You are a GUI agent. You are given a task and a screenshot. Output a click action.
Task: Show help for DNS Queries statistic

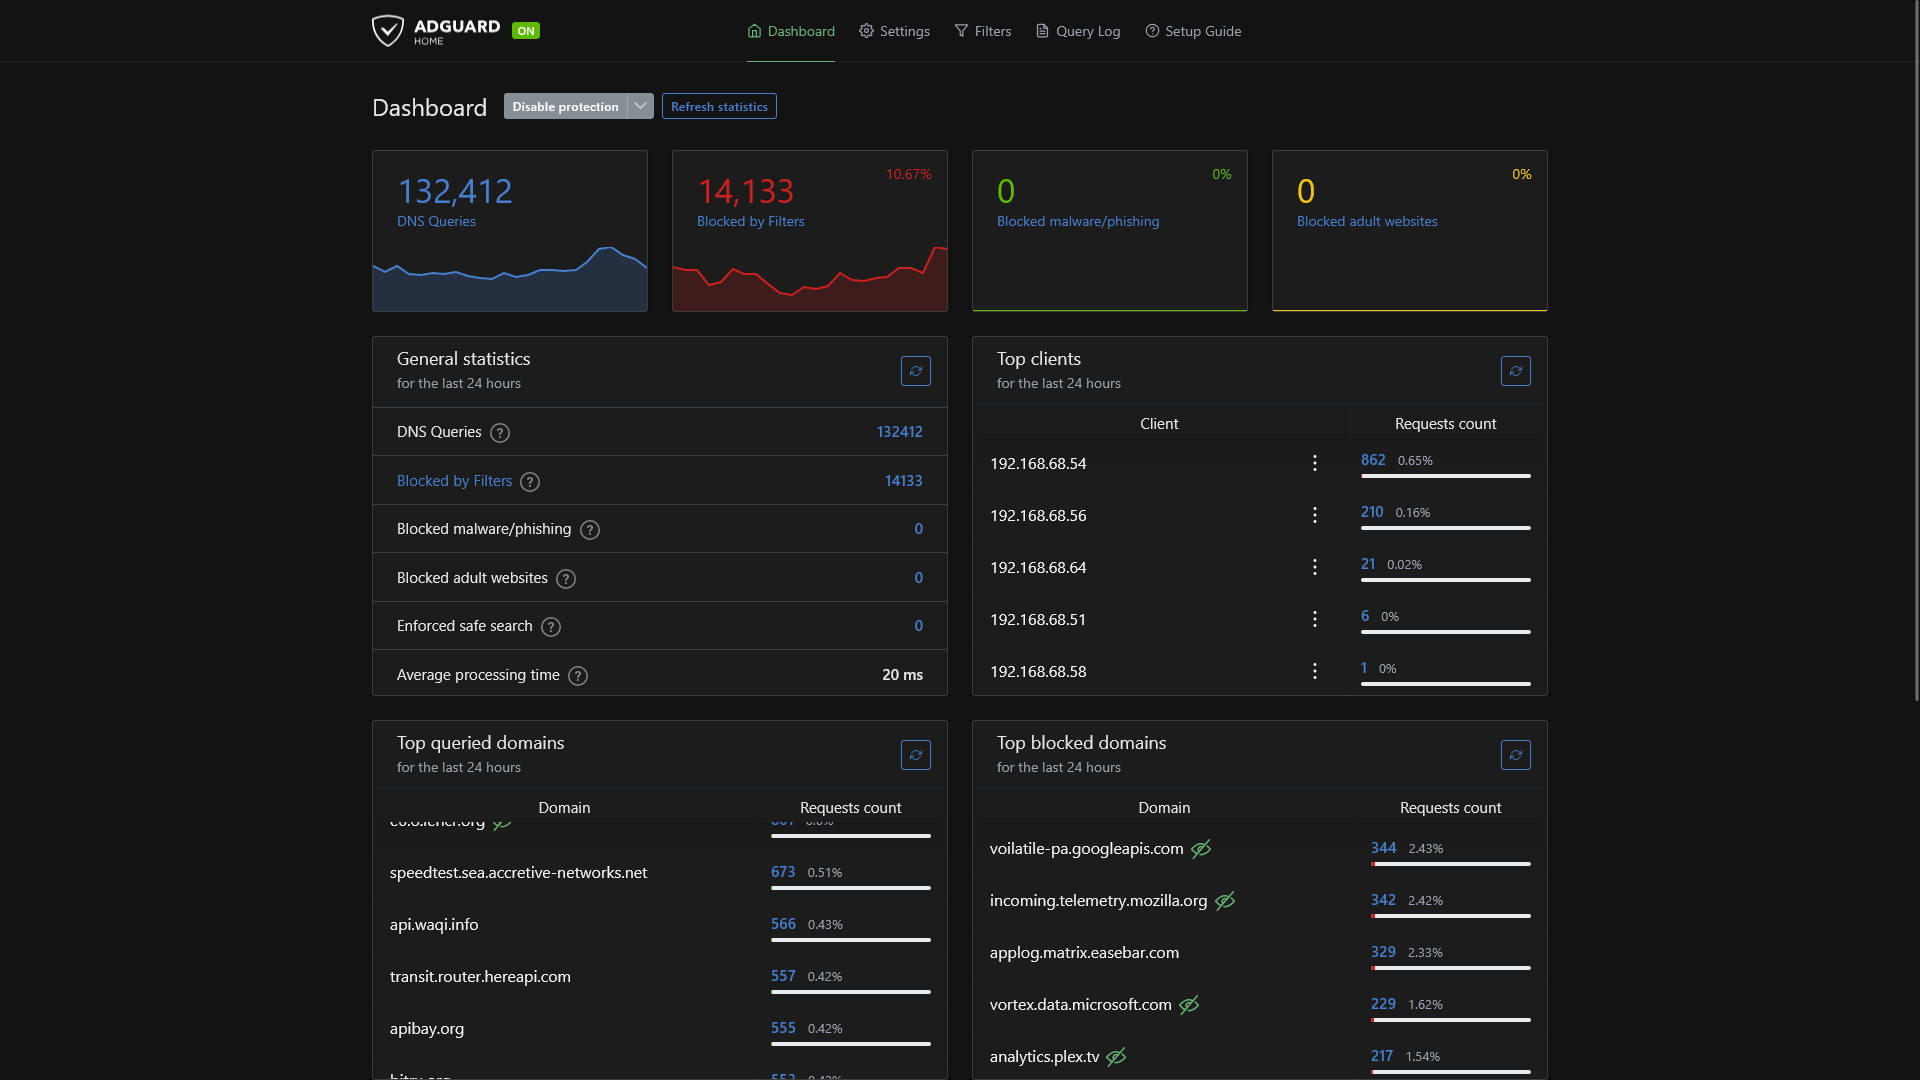[500, 433]
